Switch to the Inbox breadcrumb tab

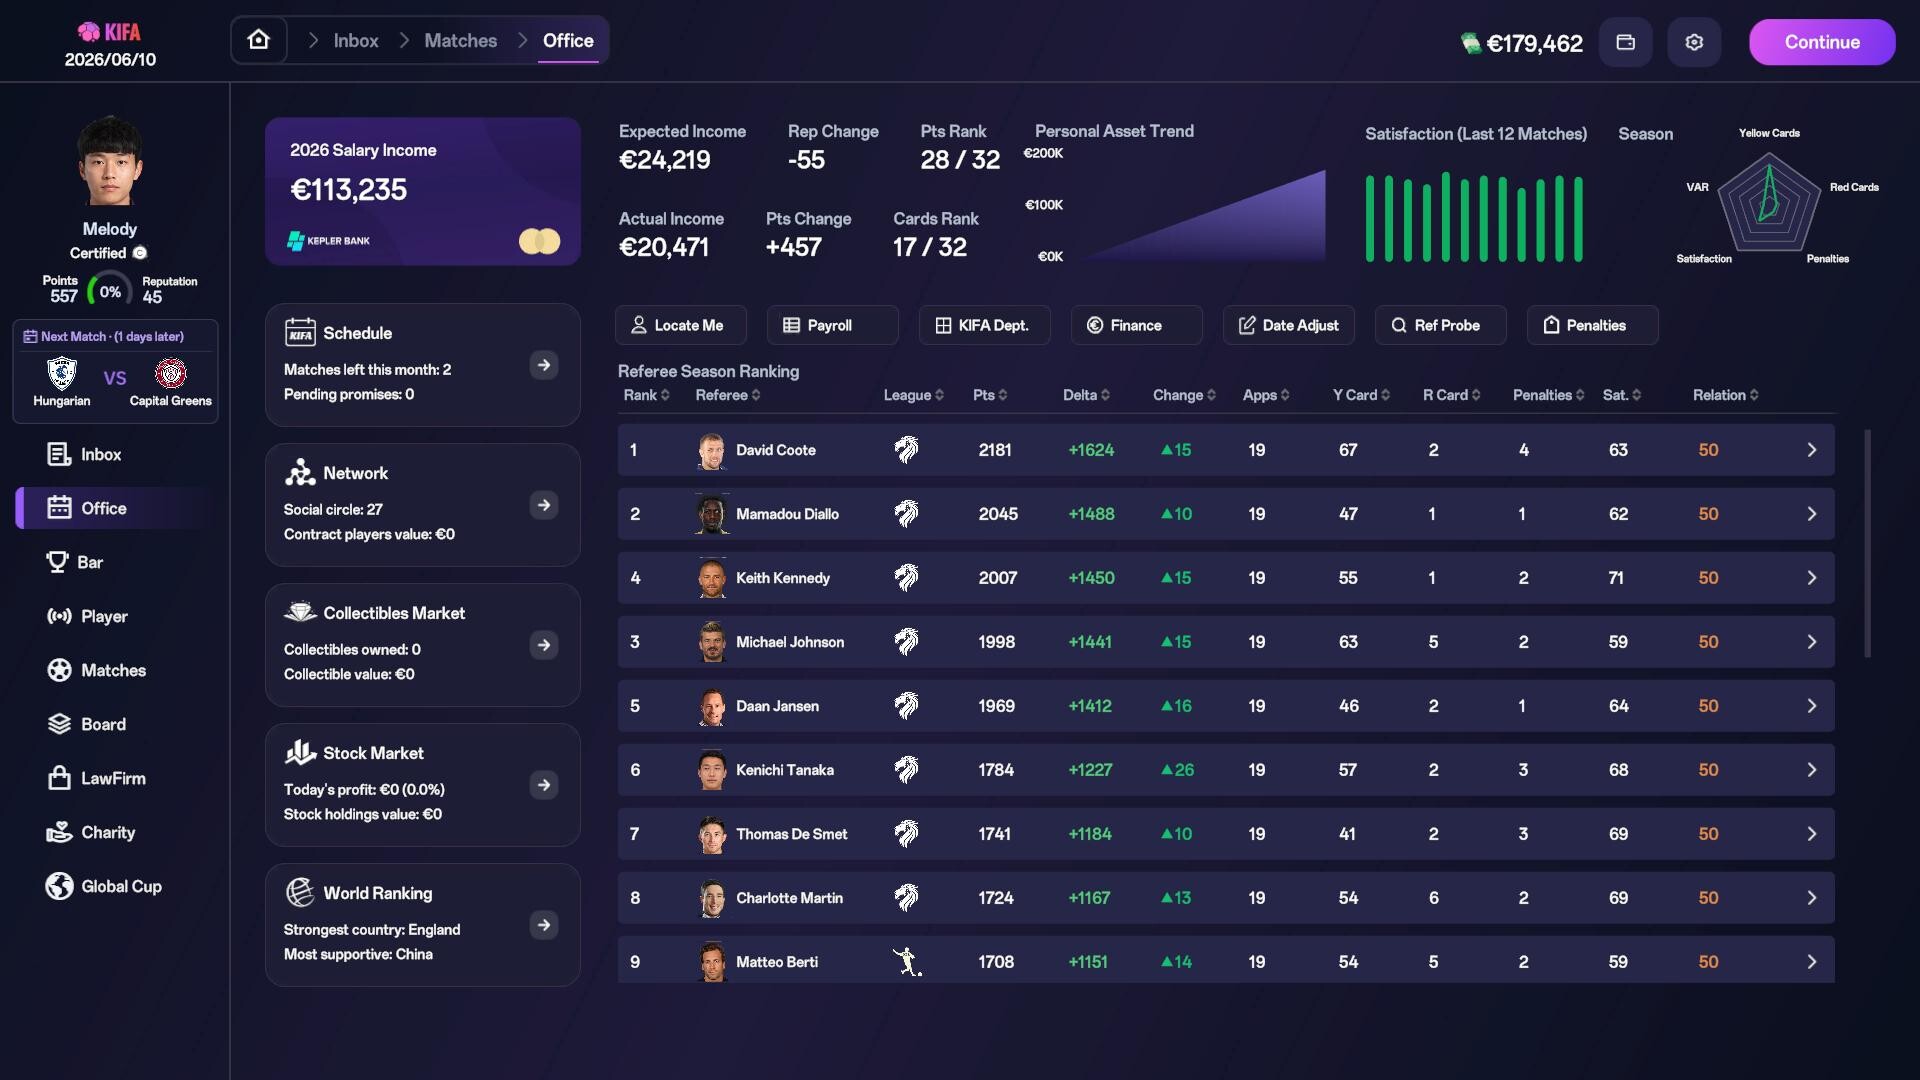pos(356,41)
